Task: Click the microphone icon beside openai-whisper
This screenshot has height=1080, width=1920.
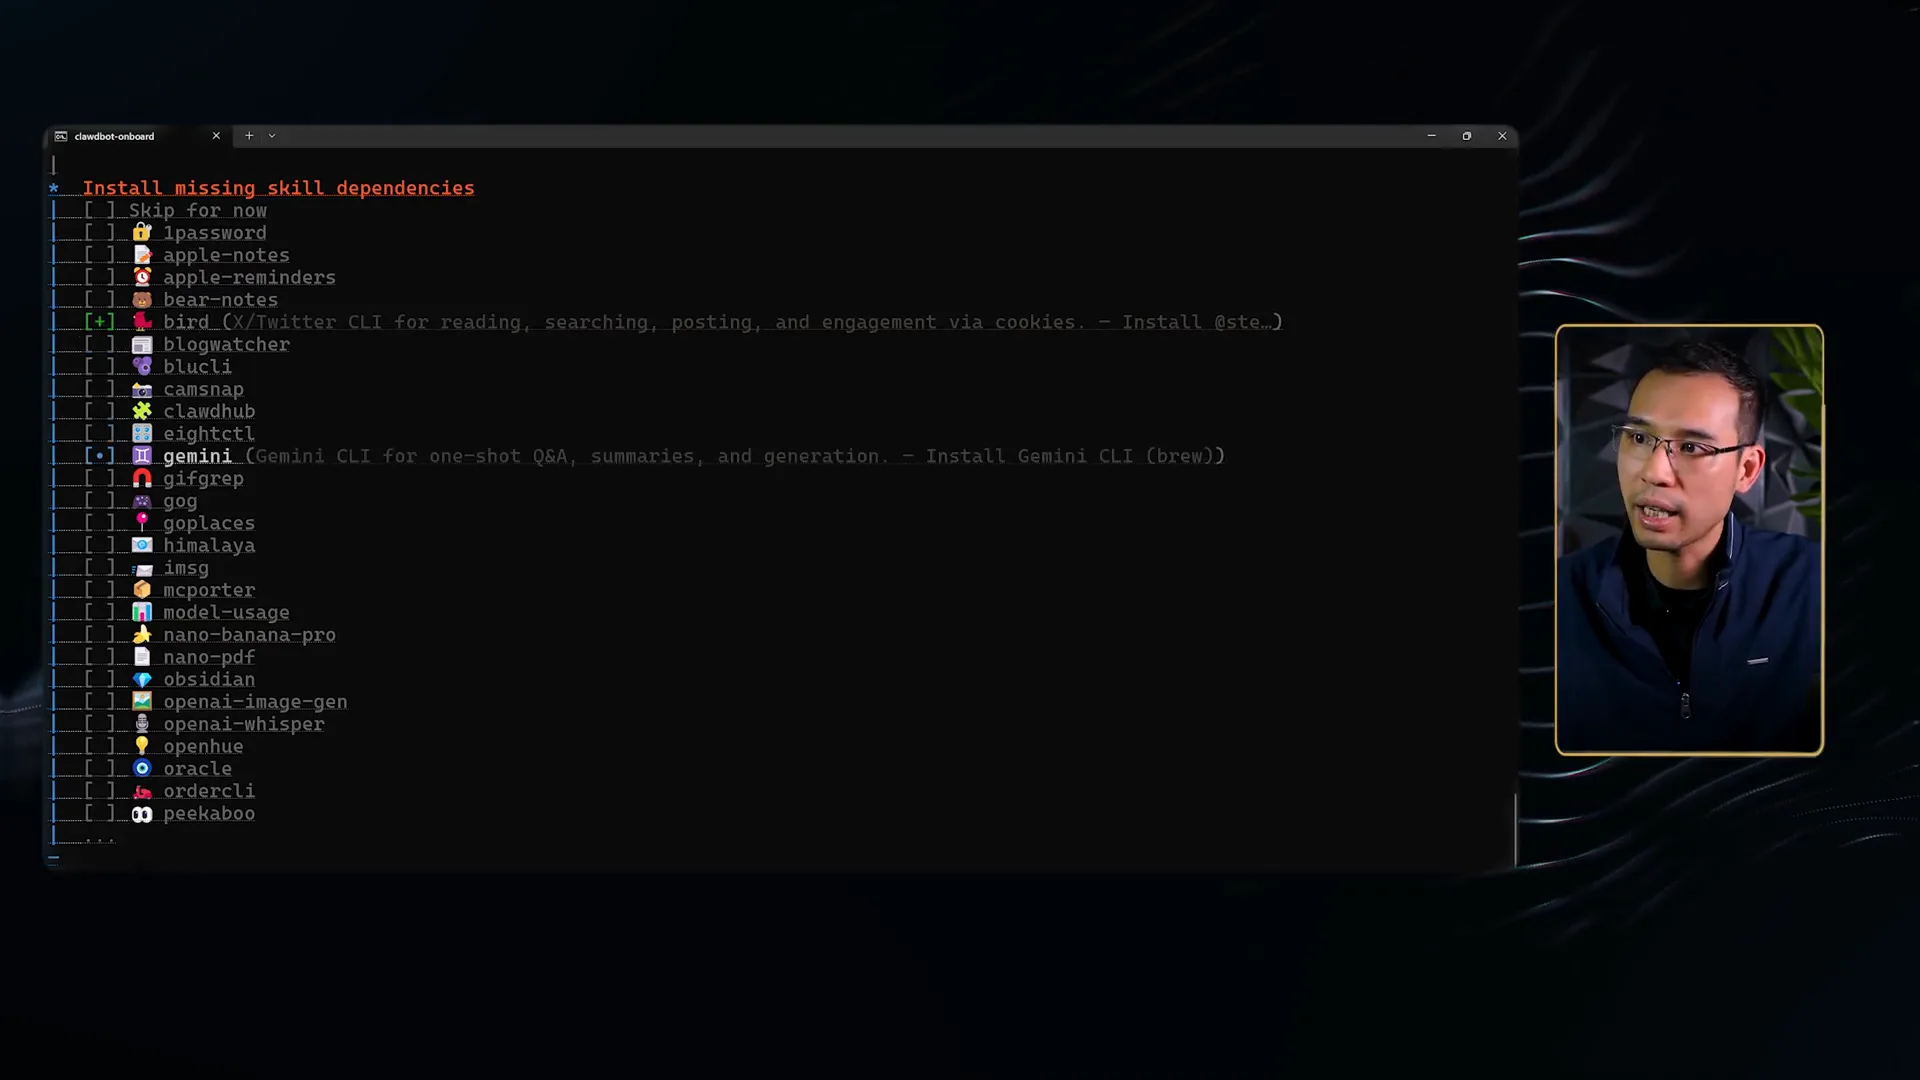Action: (x=142, y=724)
